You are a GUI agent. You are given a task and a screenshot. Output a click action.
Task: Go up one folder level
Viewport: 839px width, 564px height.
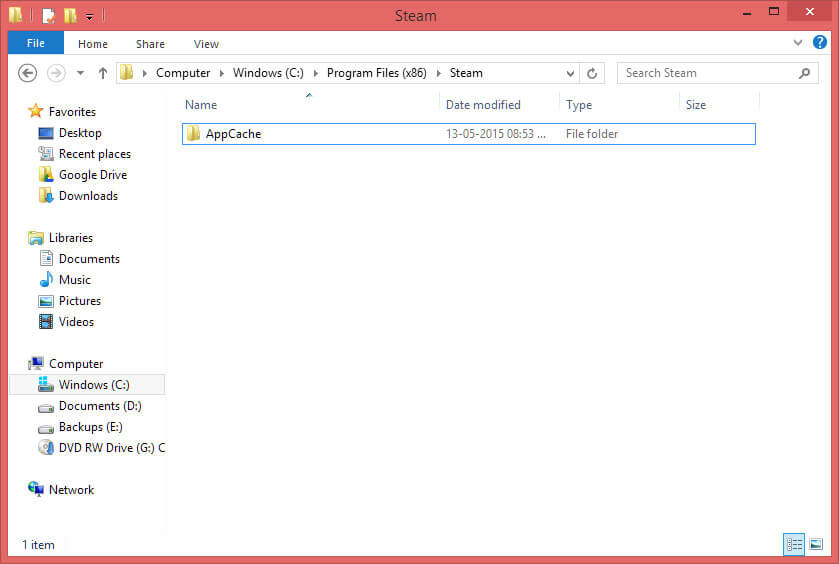coord(103,73)
